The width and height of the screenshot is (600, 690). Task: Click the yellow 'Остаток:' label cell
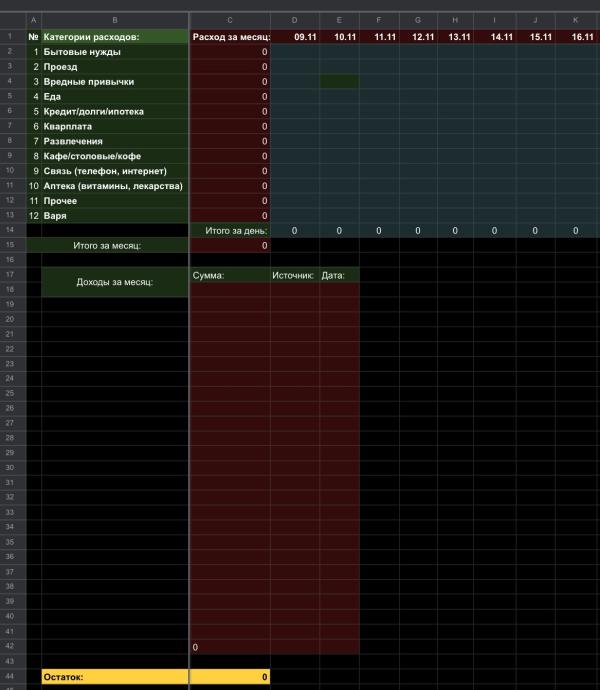click(115, 677)
